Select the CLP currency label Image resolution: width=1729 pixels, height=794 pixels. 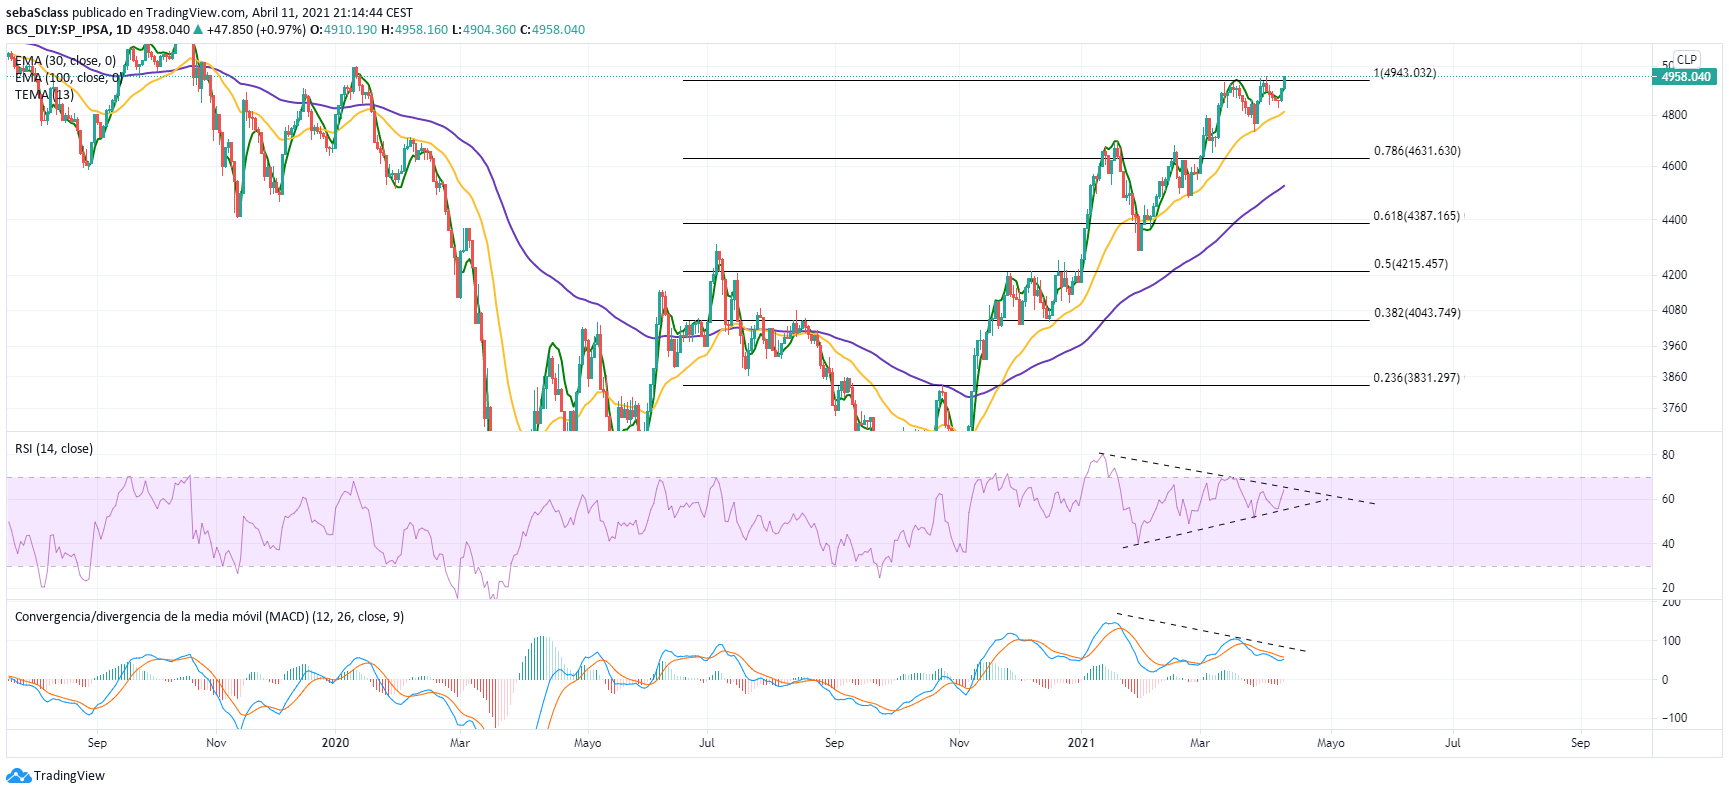click(x=1687, y=60)
